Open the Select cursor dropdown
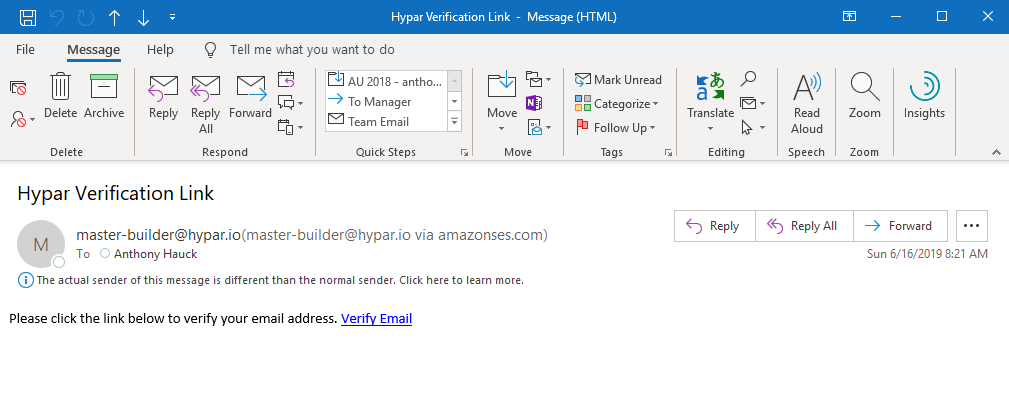The image size is (1009, 409). pos(752,127)
